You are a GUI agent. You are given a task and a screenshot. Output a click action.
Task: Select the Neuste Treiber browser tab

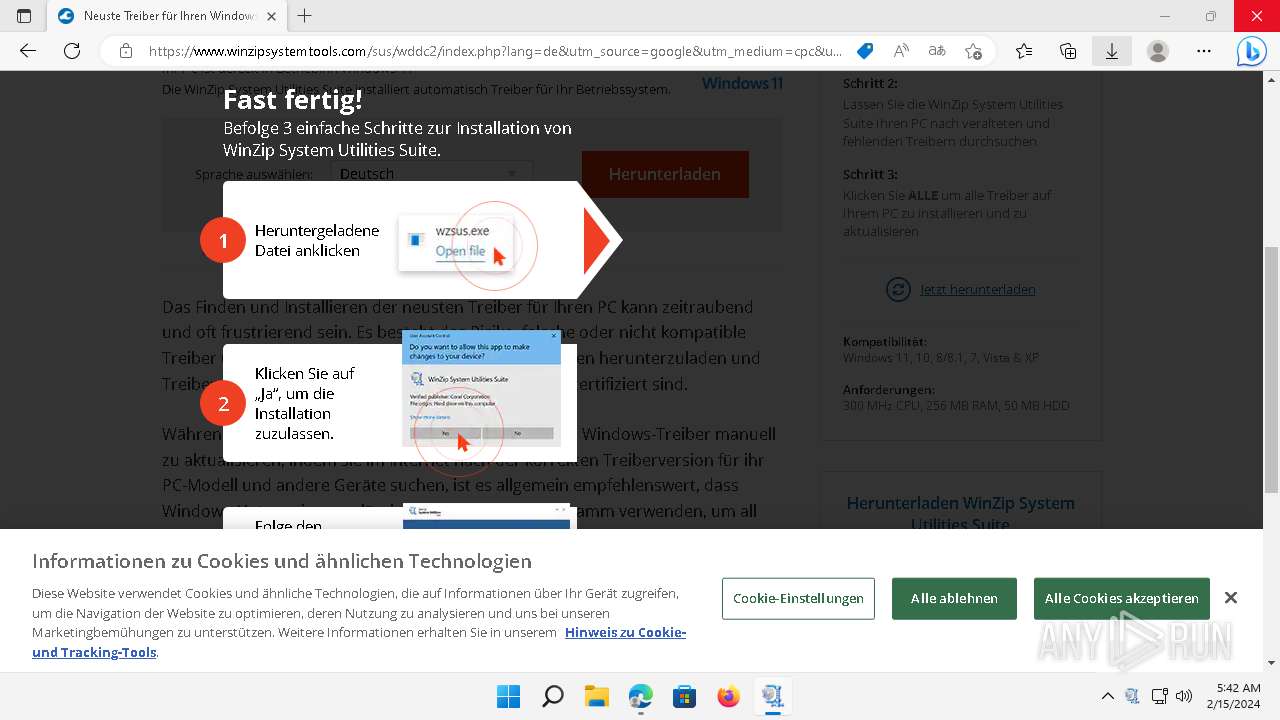point(168,16)
